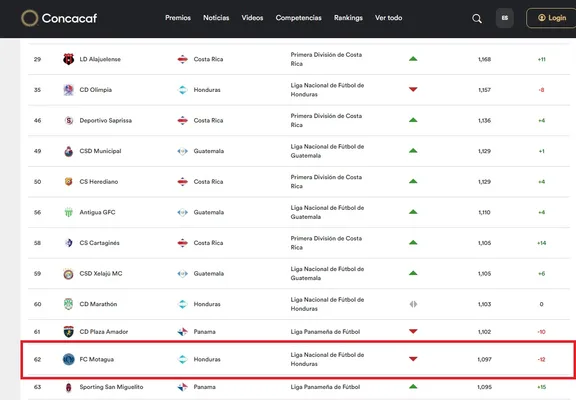Switch language with the ES button
This screenshot has height=400, width=576.
(505, 18)
